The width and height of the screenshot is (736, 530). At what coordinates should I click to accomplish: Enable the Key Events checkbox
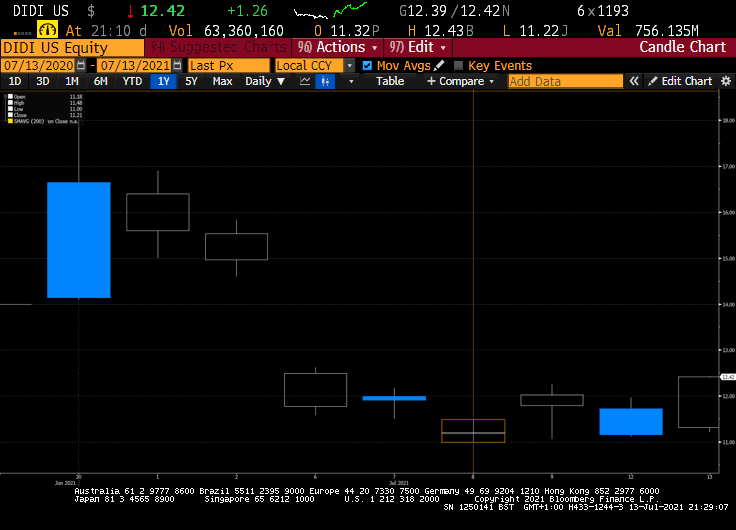tap(459, 65)
